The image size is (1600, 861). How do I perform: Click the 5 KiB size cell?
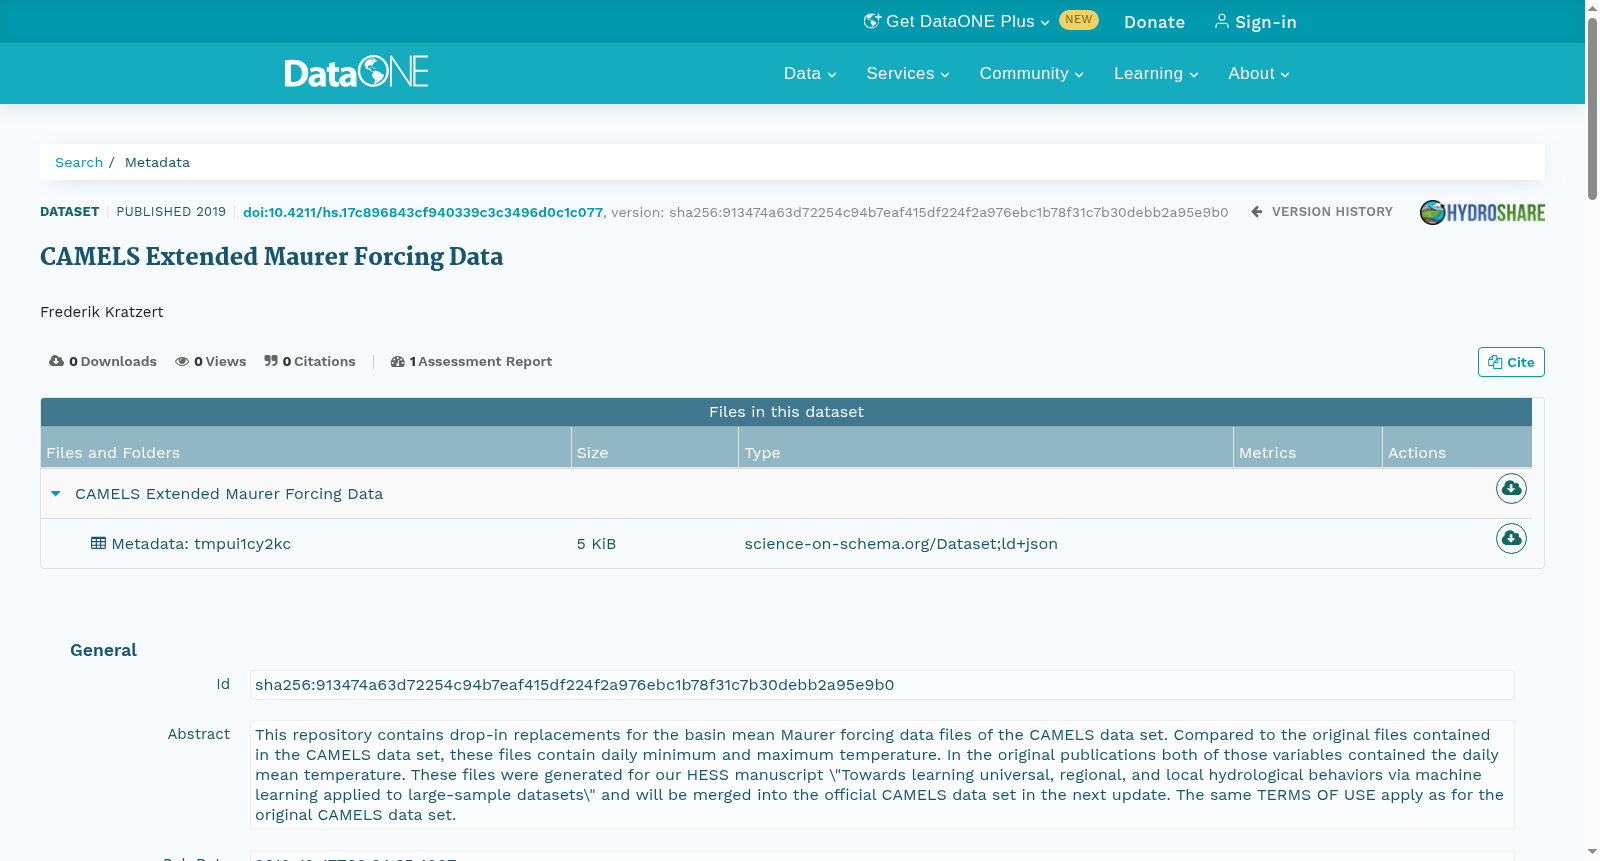[x=596, y=544]
